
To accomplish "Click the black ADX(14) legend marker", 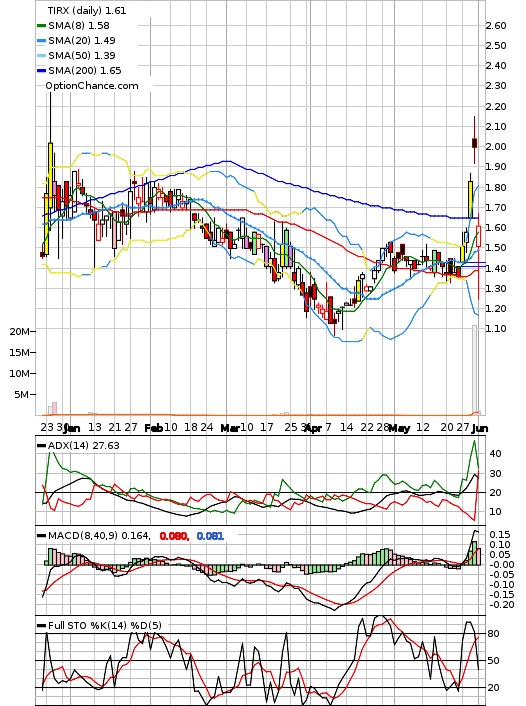I will point(41,446).
